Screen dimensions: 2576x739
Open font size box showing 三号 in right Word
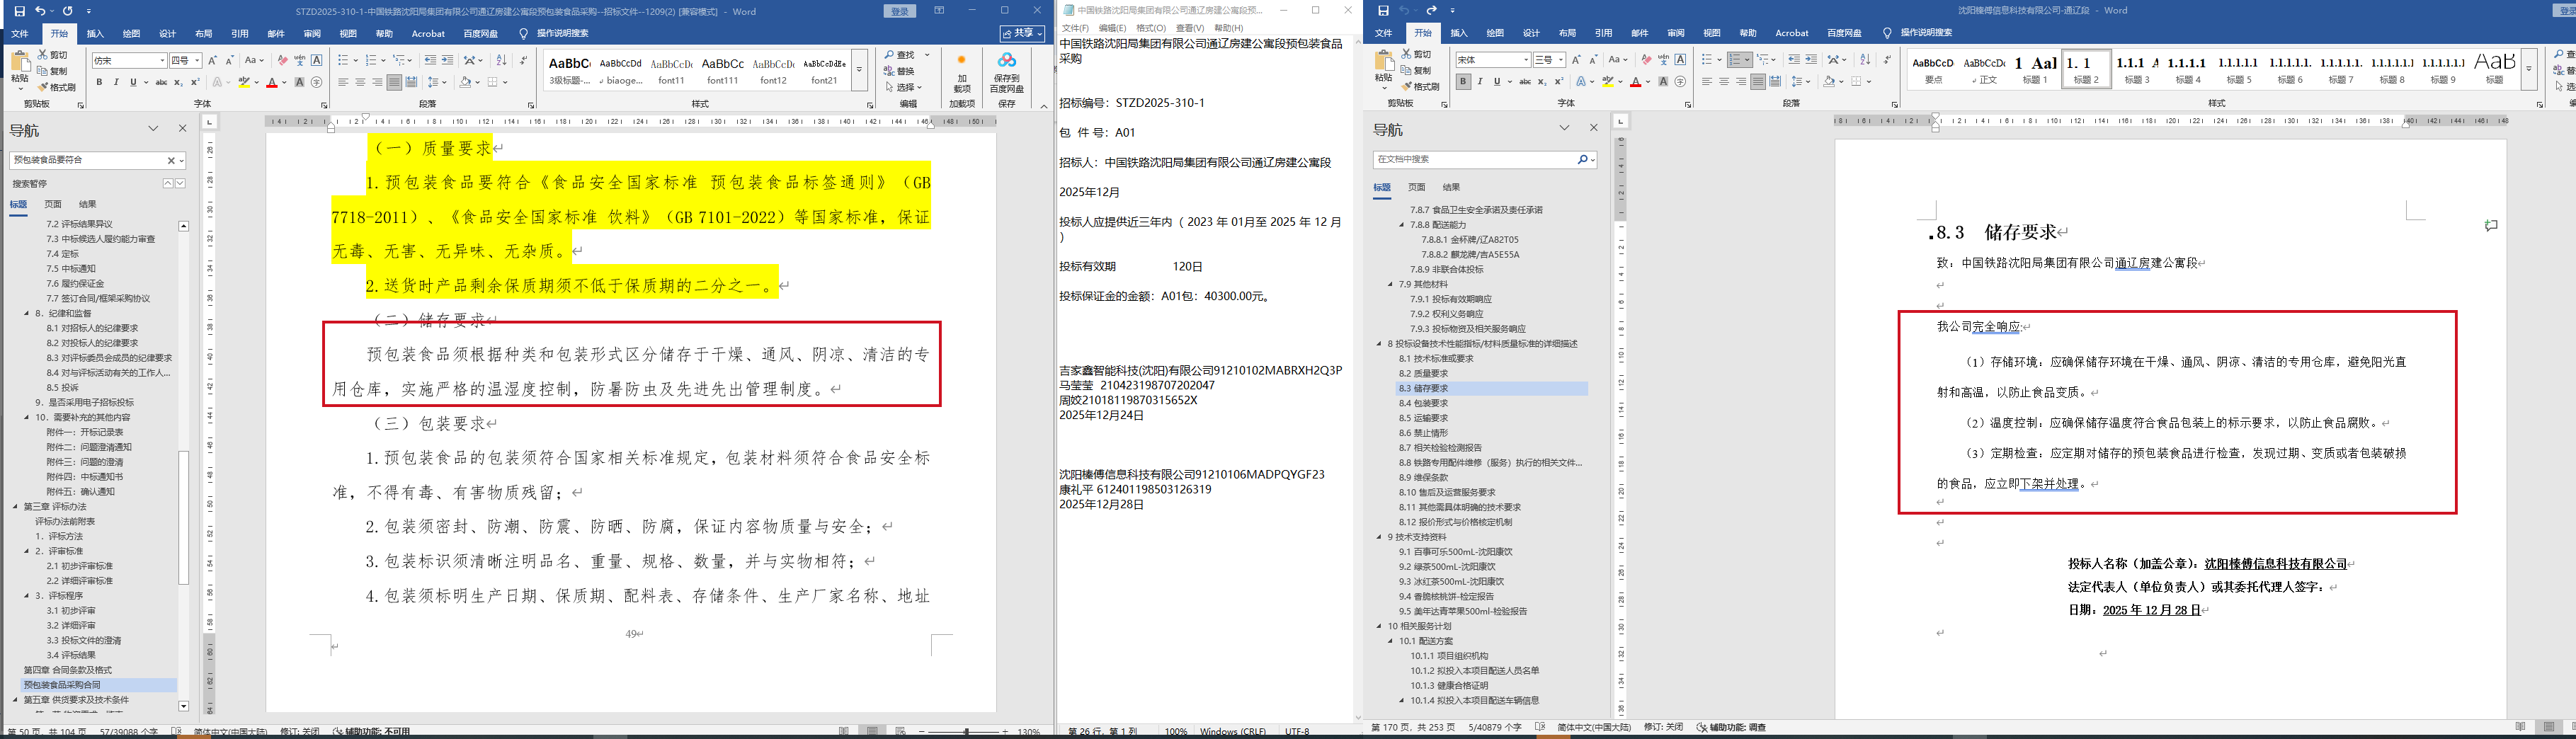click(x=1549, y=60)
